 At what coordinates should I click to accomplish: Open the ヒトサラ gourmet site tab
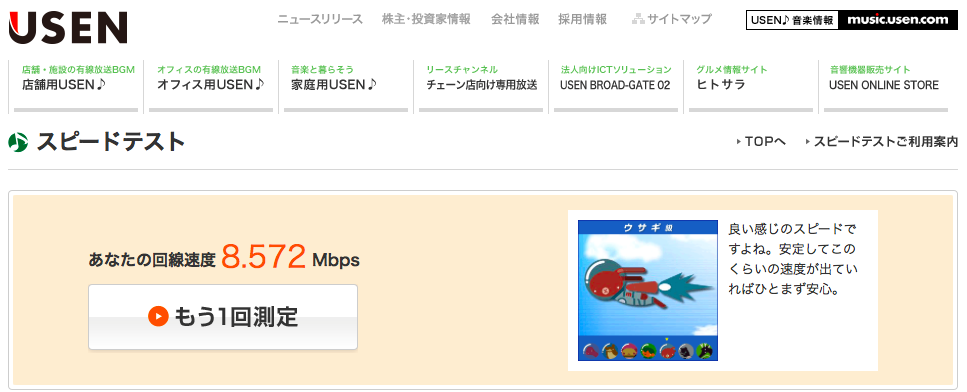click(751, 86)
